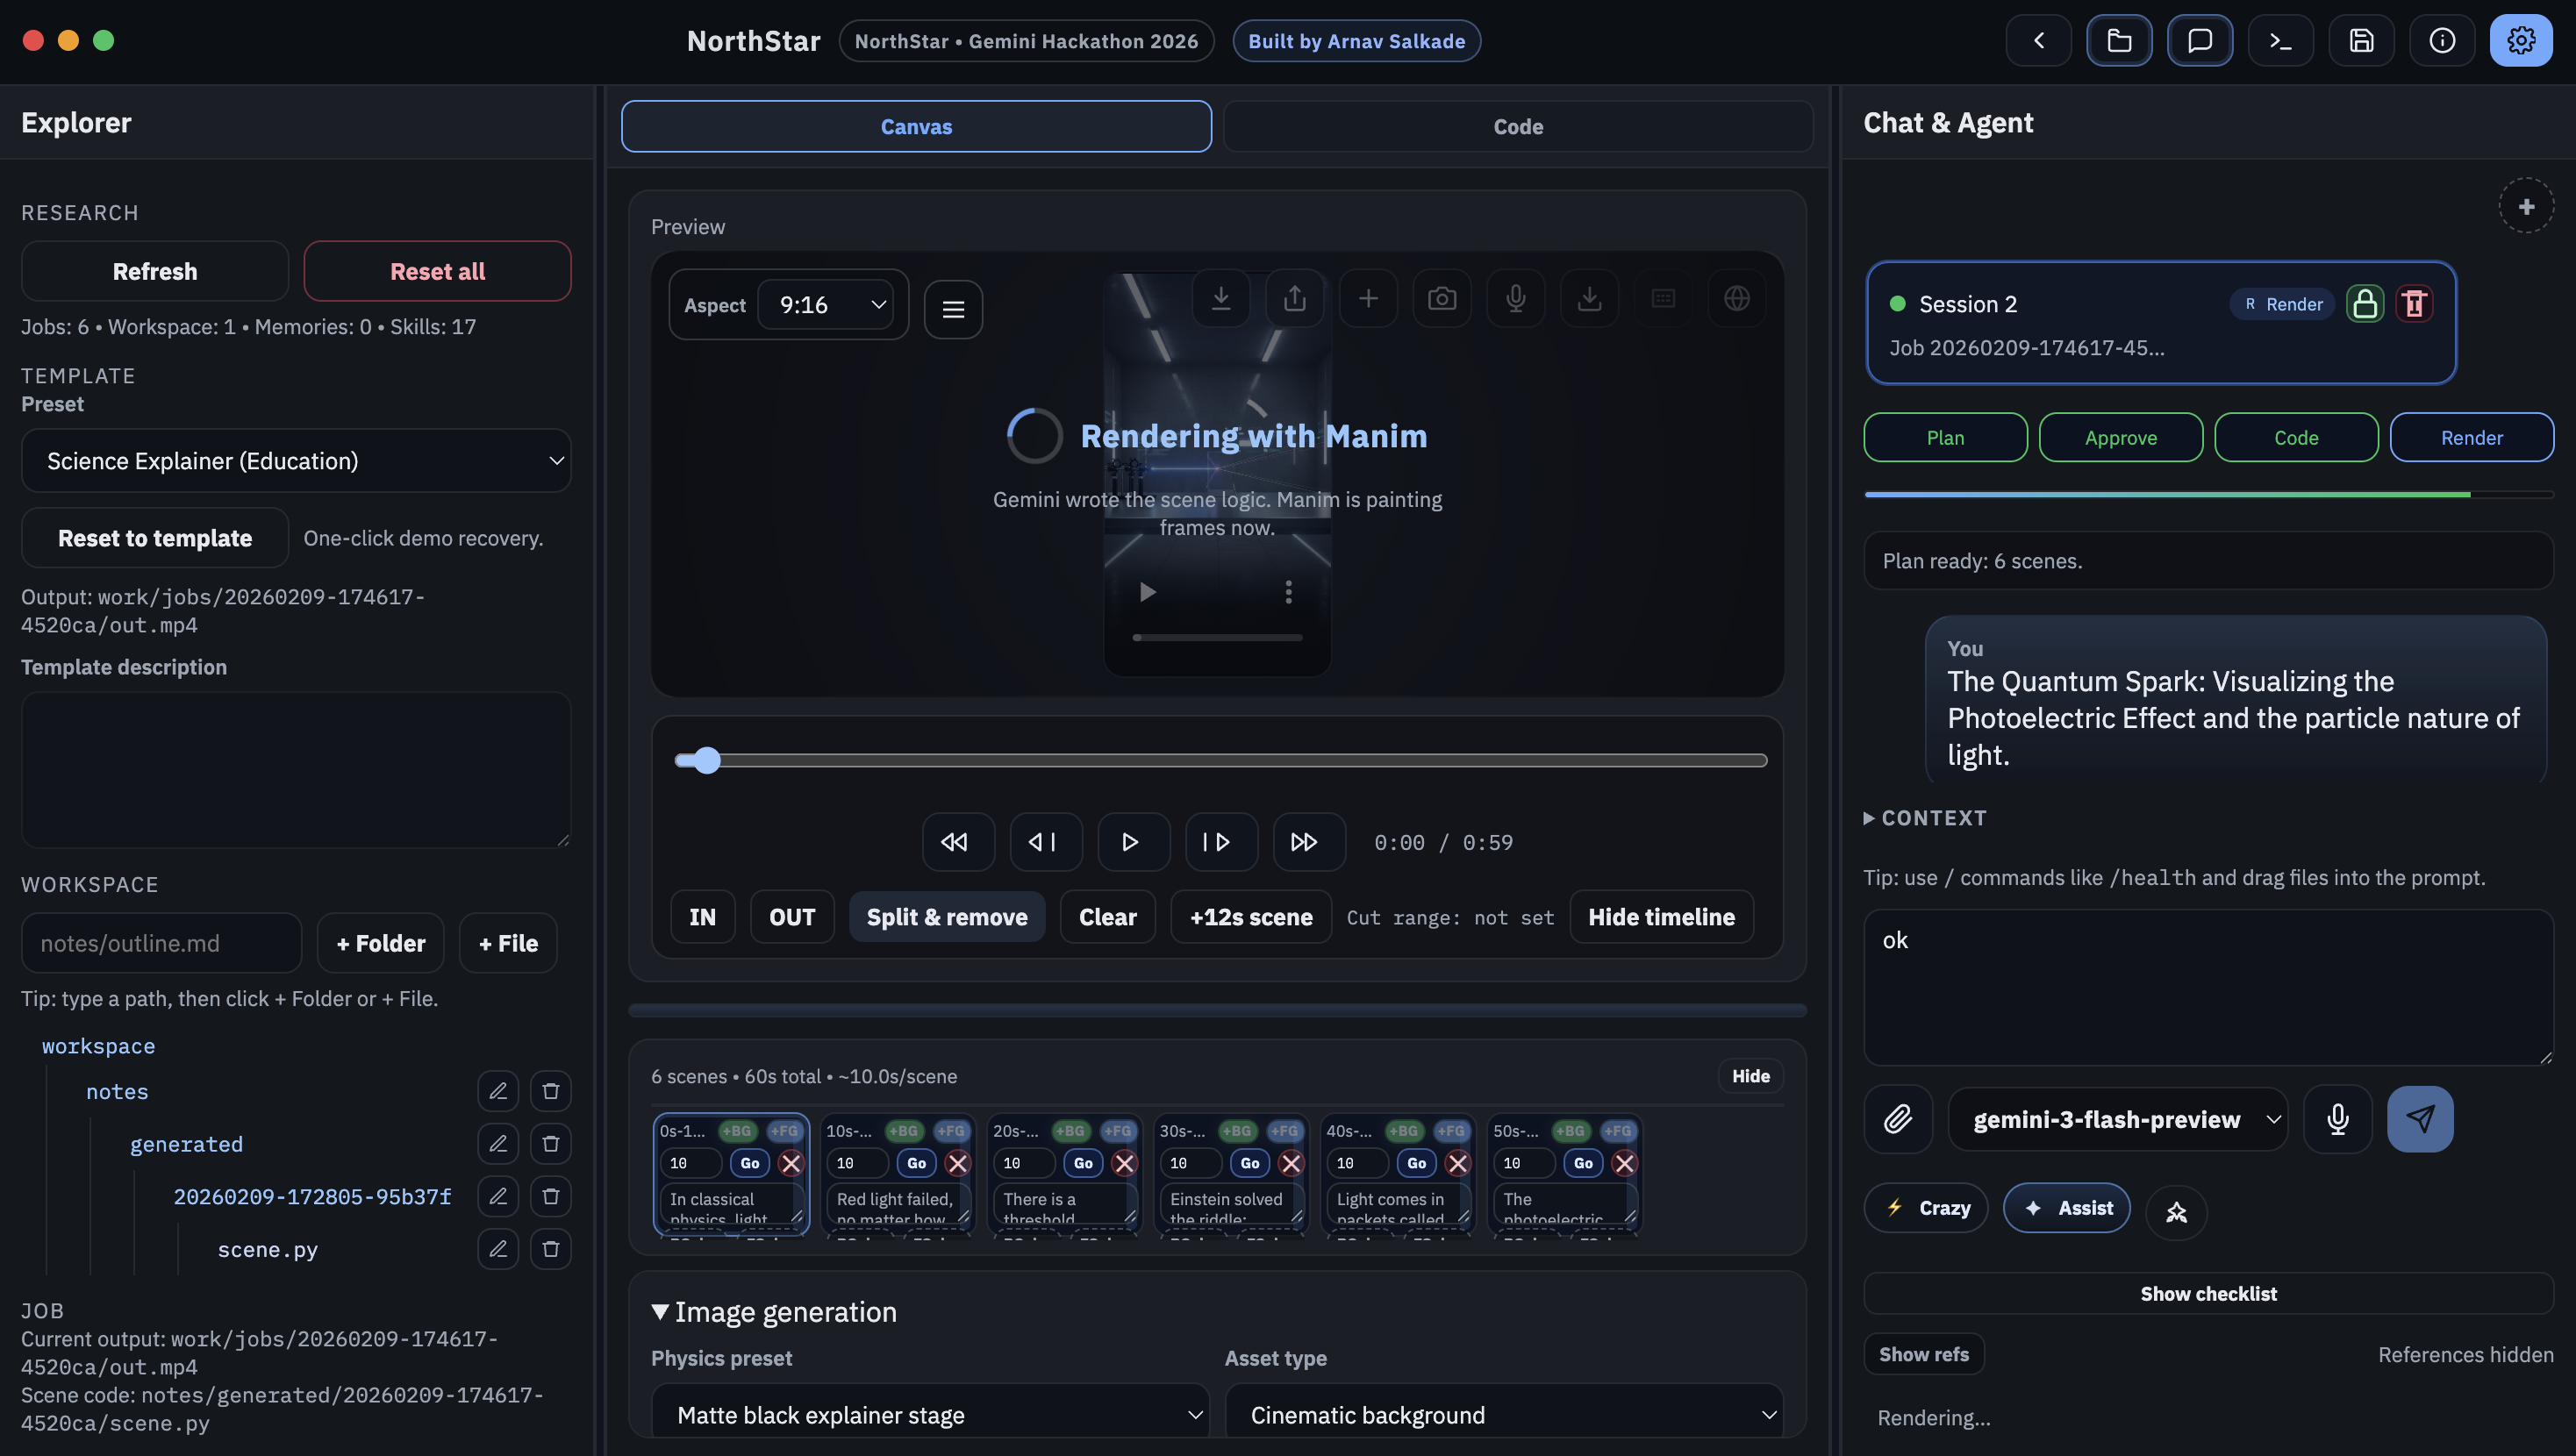
Task: Open the info icon in header
Action: click(2442, 41)
